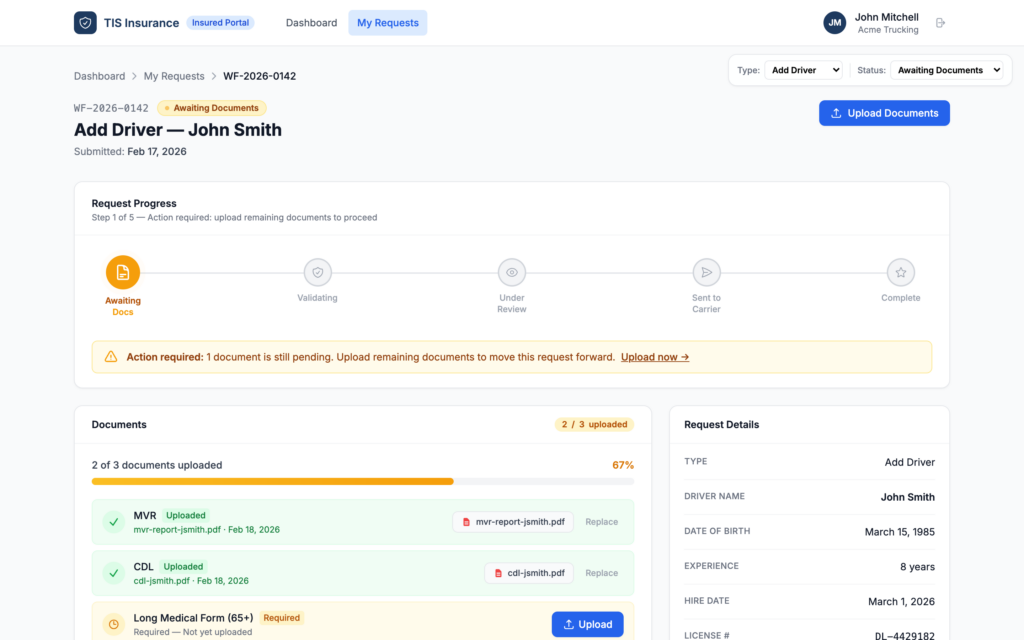Click the green checkmark on CDL row
This screenshot has height=640, width=1024.
click(114, 573)
